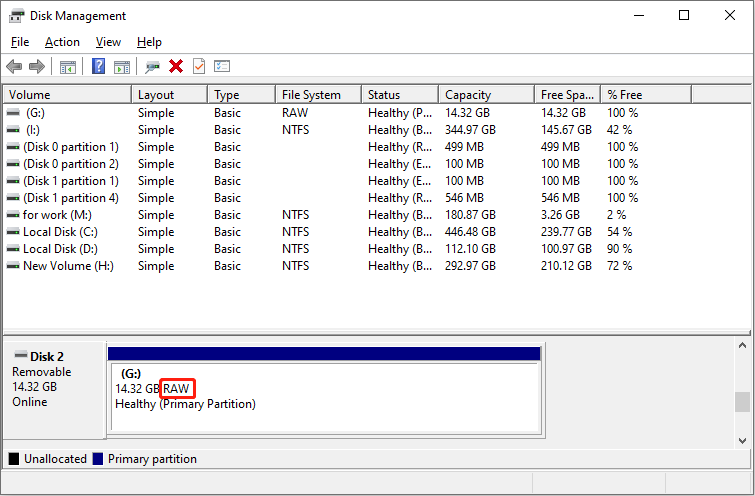The width and height of the screenshot is (755, 496).
Task: Click the Disk 2 Removable disk label
Action: pos(54,391)
